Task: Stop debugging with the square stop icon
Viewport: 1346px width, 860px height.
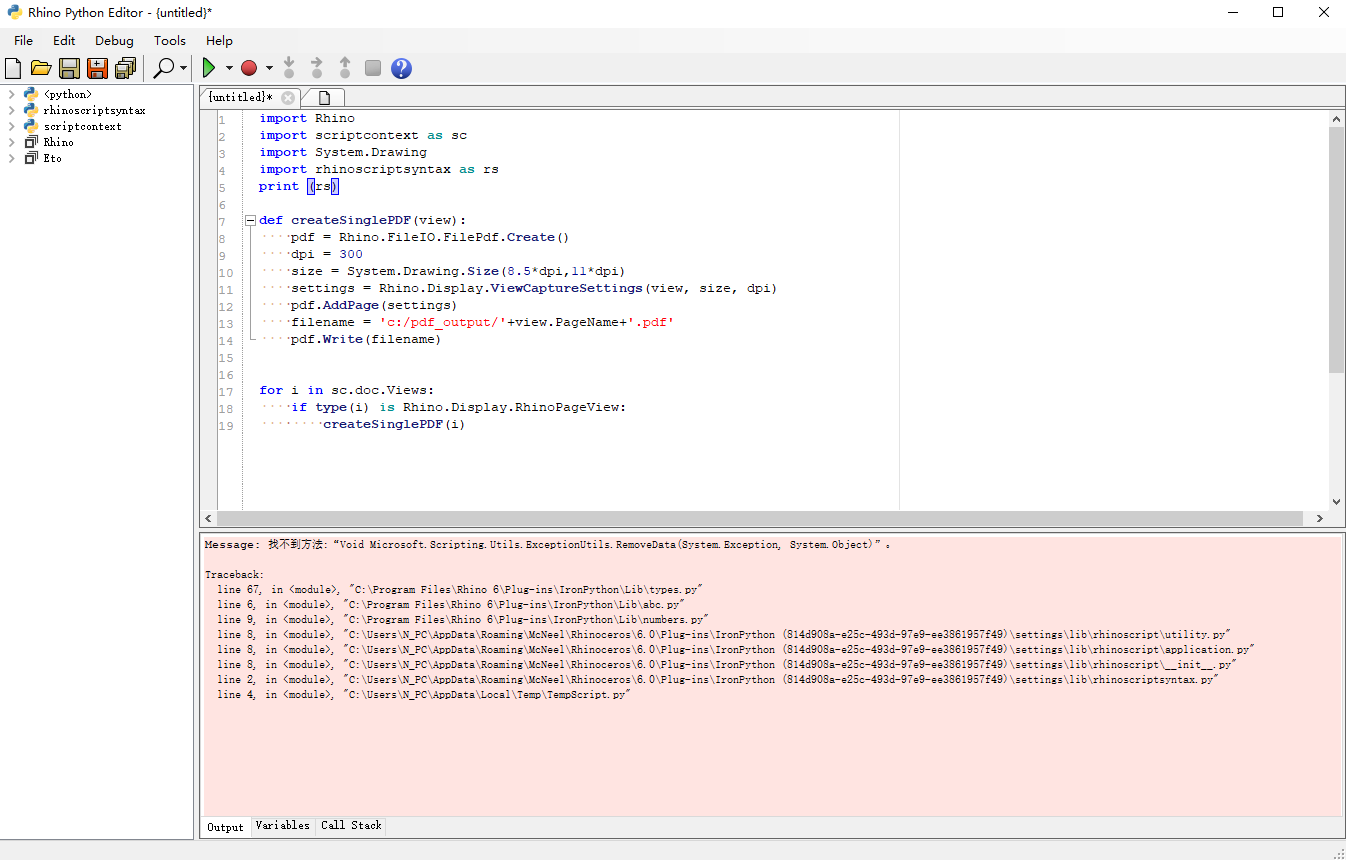Action: pos(373,68)
